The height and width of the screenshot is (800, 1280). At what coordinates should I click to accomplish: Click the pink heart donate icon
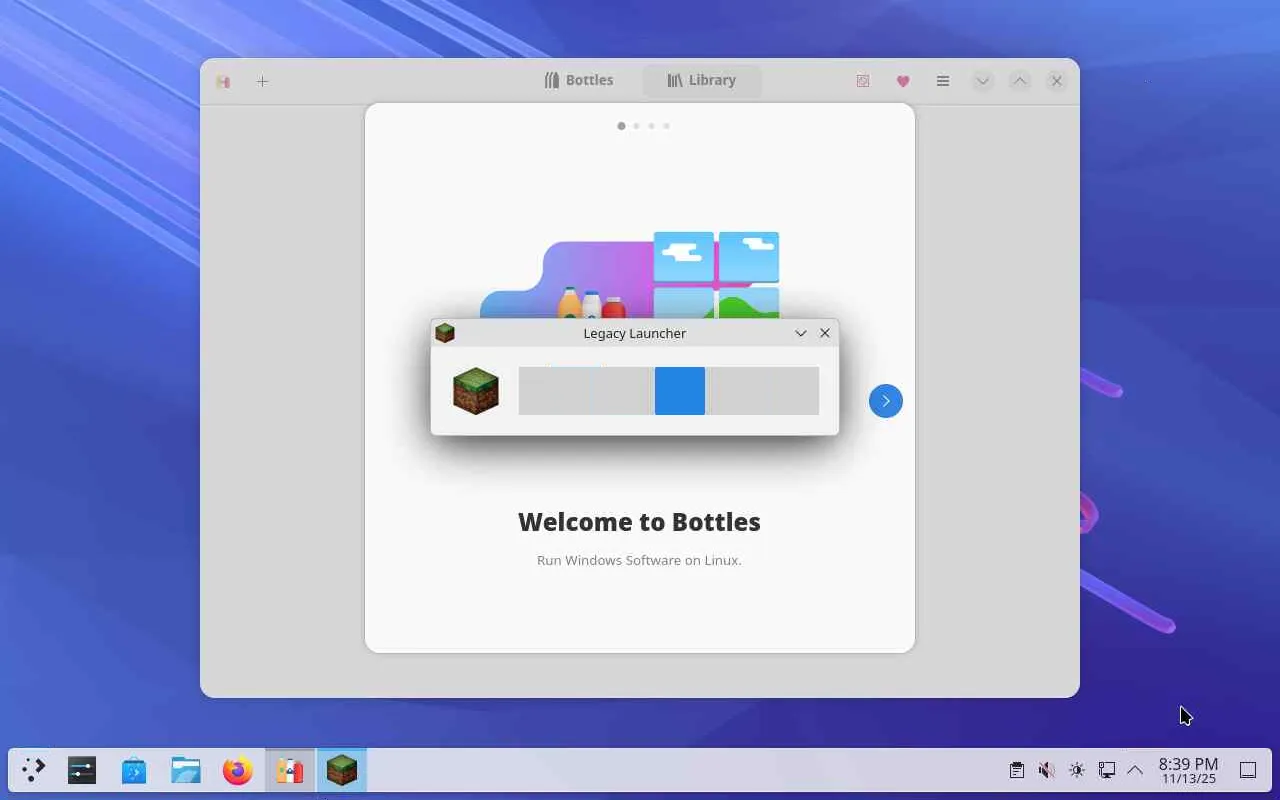903,81
